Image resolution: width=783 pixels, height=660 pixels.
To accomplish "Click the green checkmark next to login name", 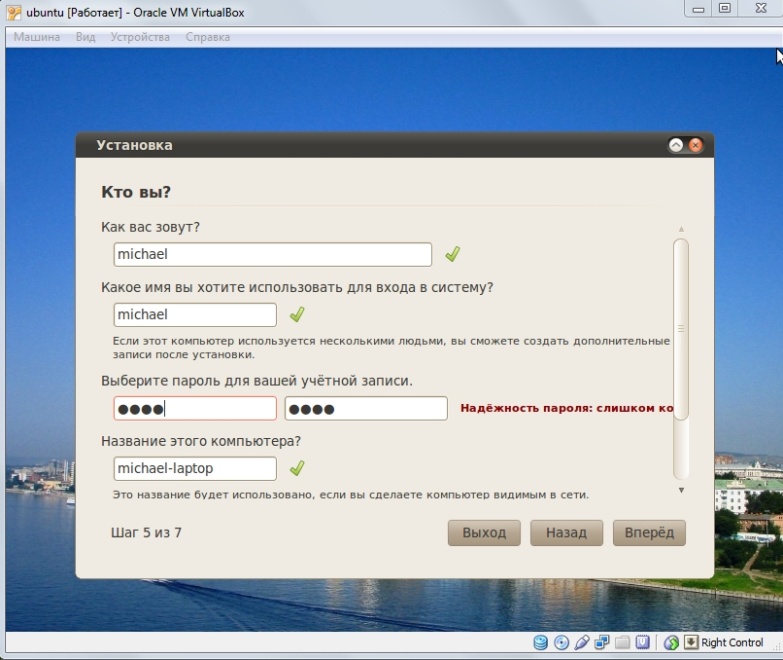I will [x=297, y=314].
